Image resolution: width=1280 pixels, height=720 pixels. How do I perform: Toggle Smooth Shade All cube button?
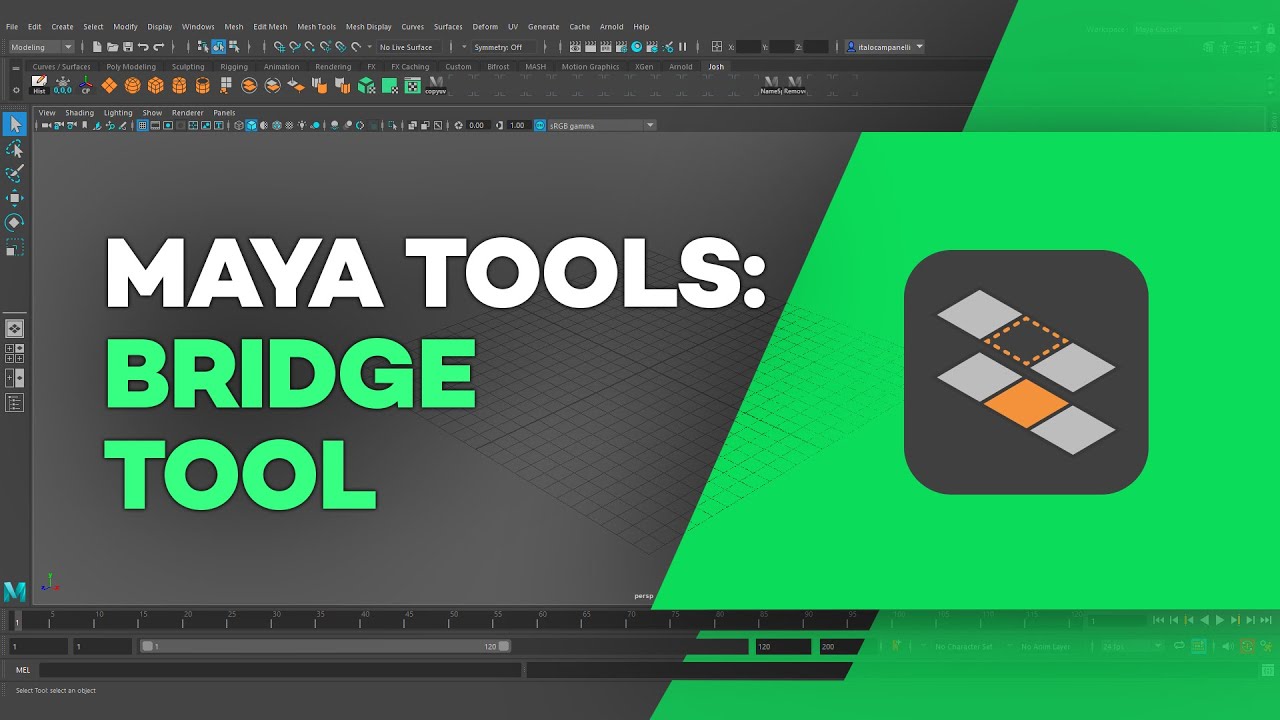[251, 125]
